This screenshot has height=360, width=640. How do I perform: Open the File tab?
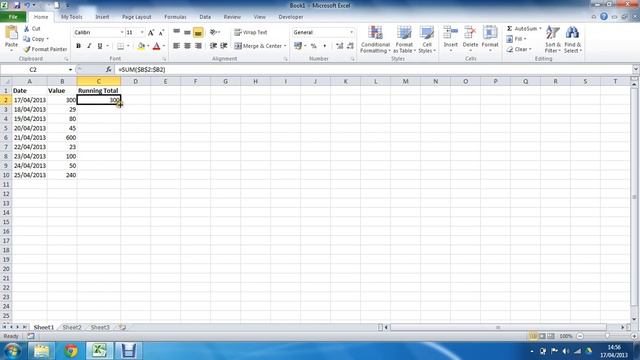13,17
